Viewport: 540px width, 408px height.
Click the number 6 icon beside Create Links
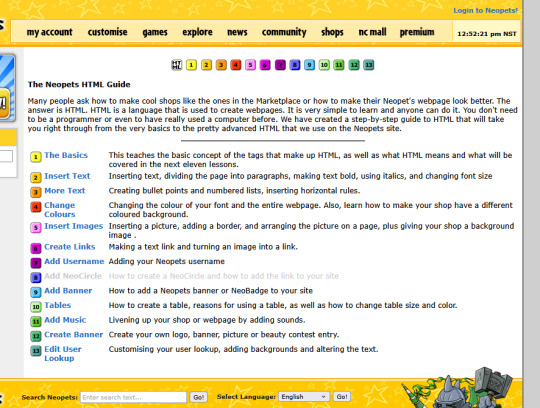(x=36, y=248)
